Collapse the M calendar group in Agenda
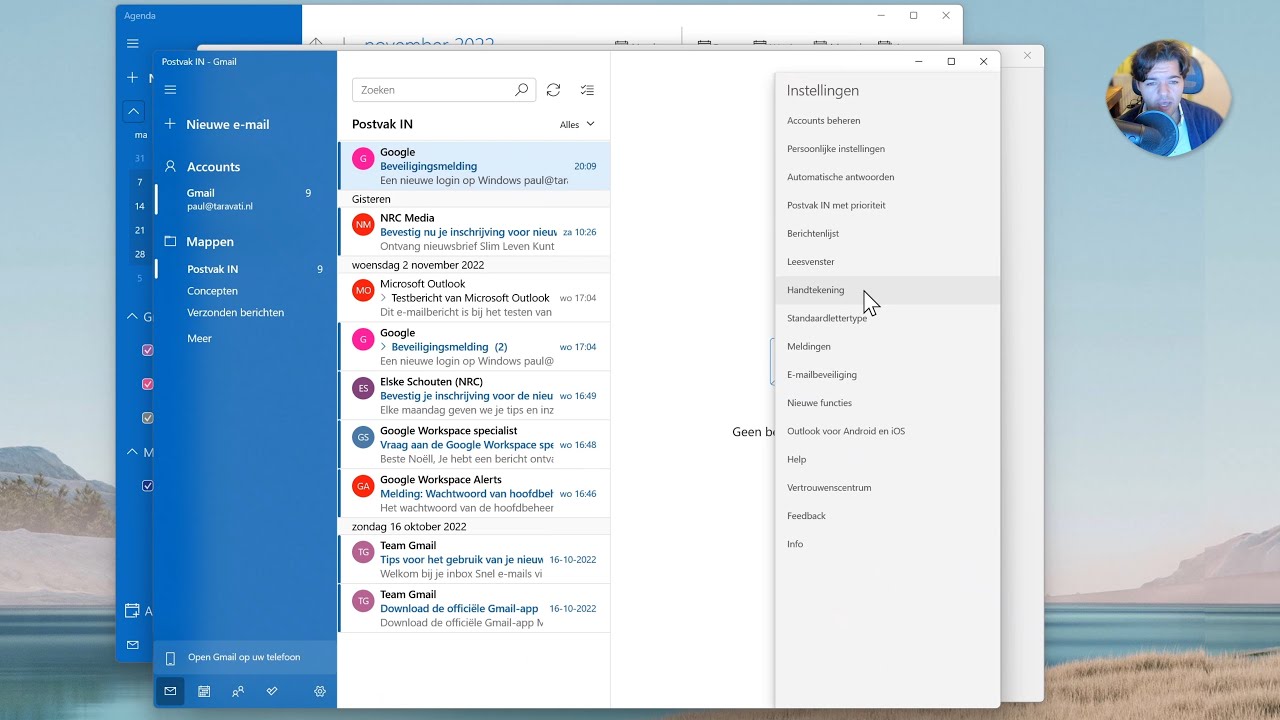Image resolution: width=1280 pixels, height=720 pixels. click(132, 452)
